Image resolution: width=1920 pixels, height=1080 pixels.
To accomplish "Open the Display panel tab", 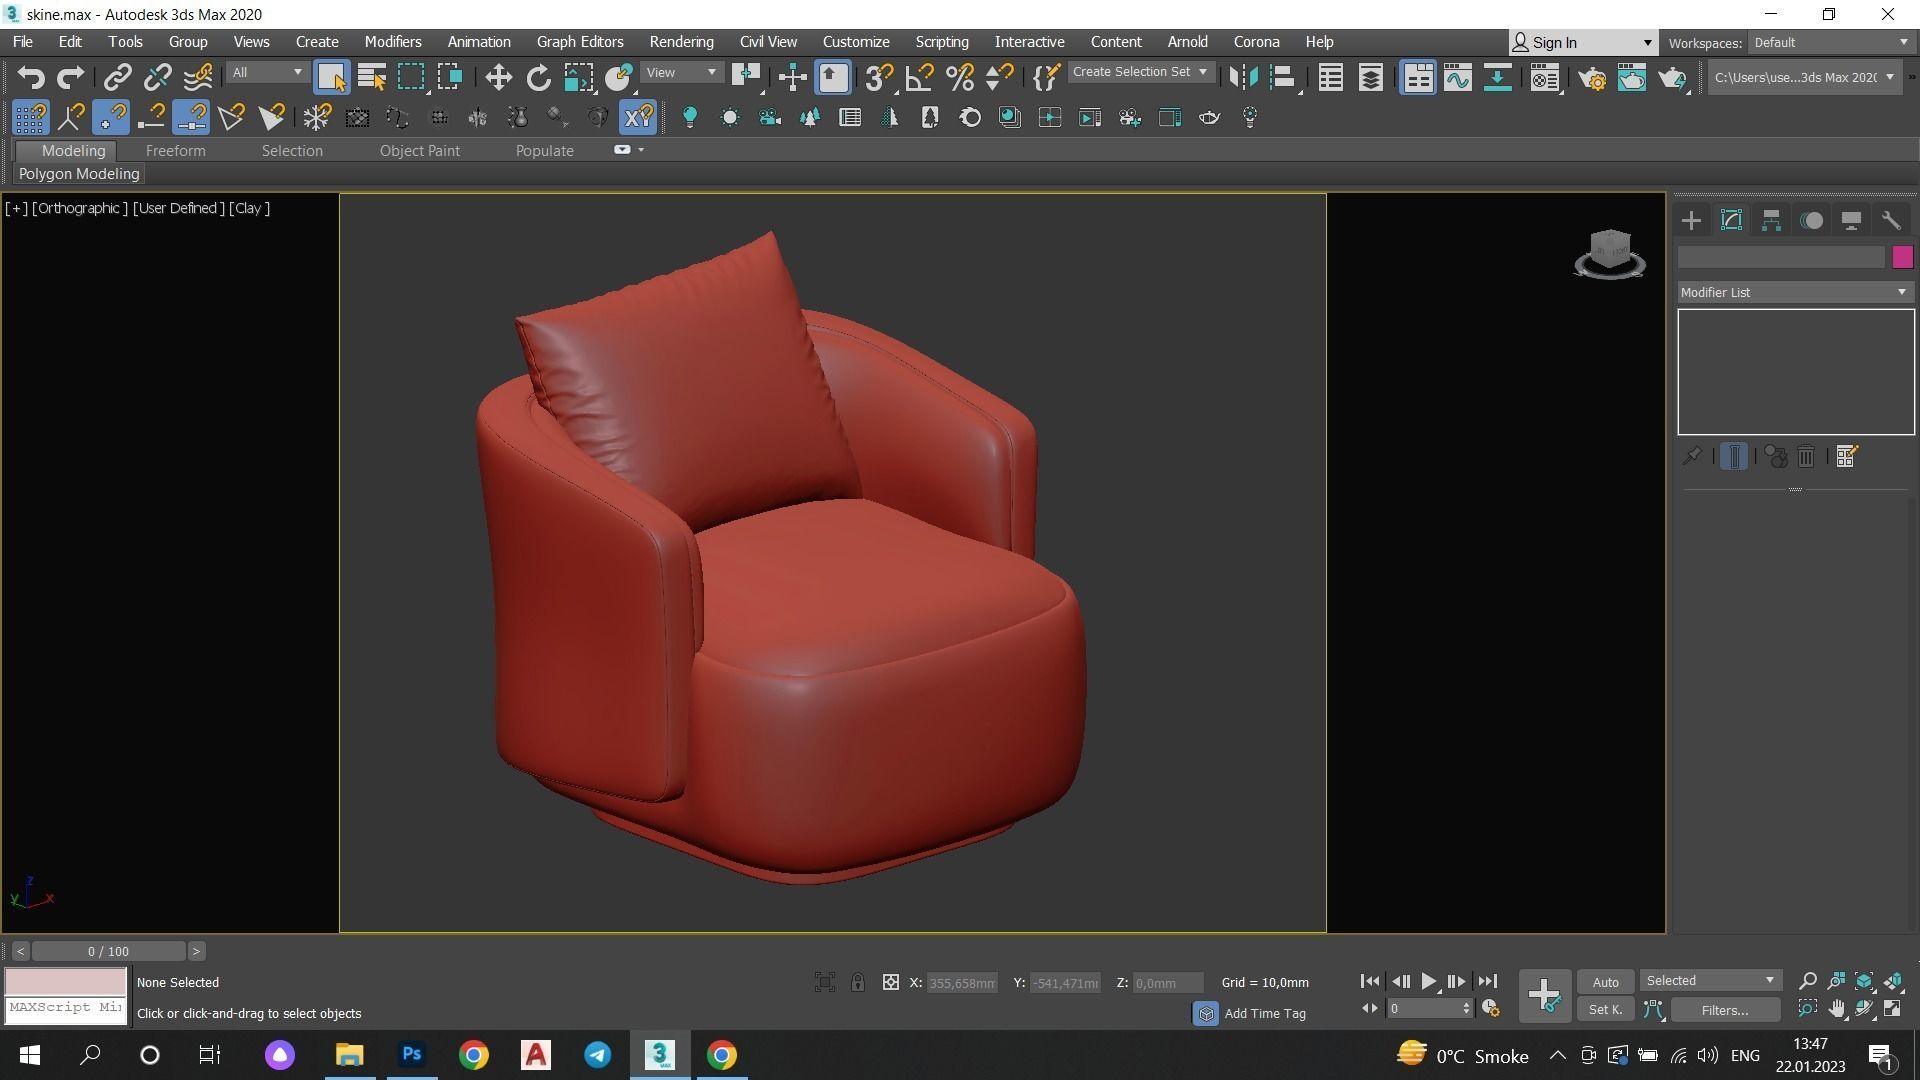I will coord(1851,221).
